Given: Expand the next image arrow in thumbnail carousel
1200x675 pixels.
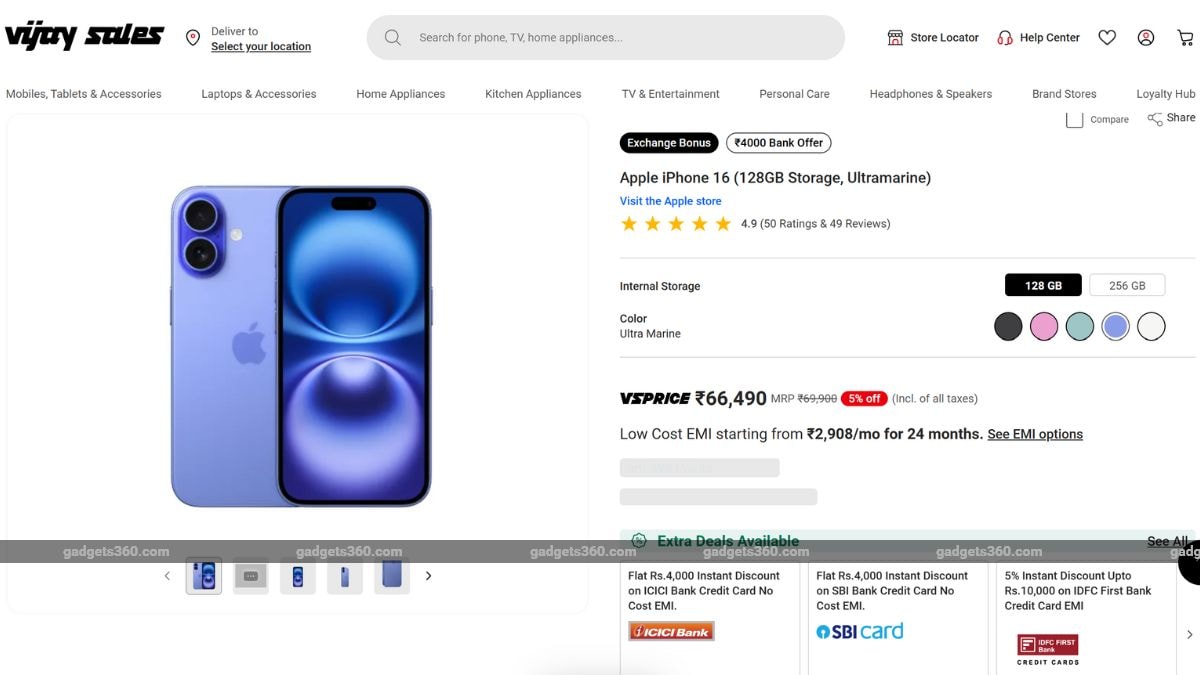Looking at the screenshot, I should tap(429, 576).
